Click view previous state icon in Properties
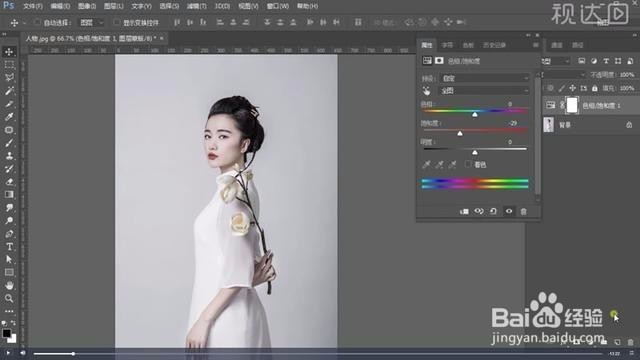The height and width of the screenshot is (360, 640). pyautogui.click(x=479, y=211)
